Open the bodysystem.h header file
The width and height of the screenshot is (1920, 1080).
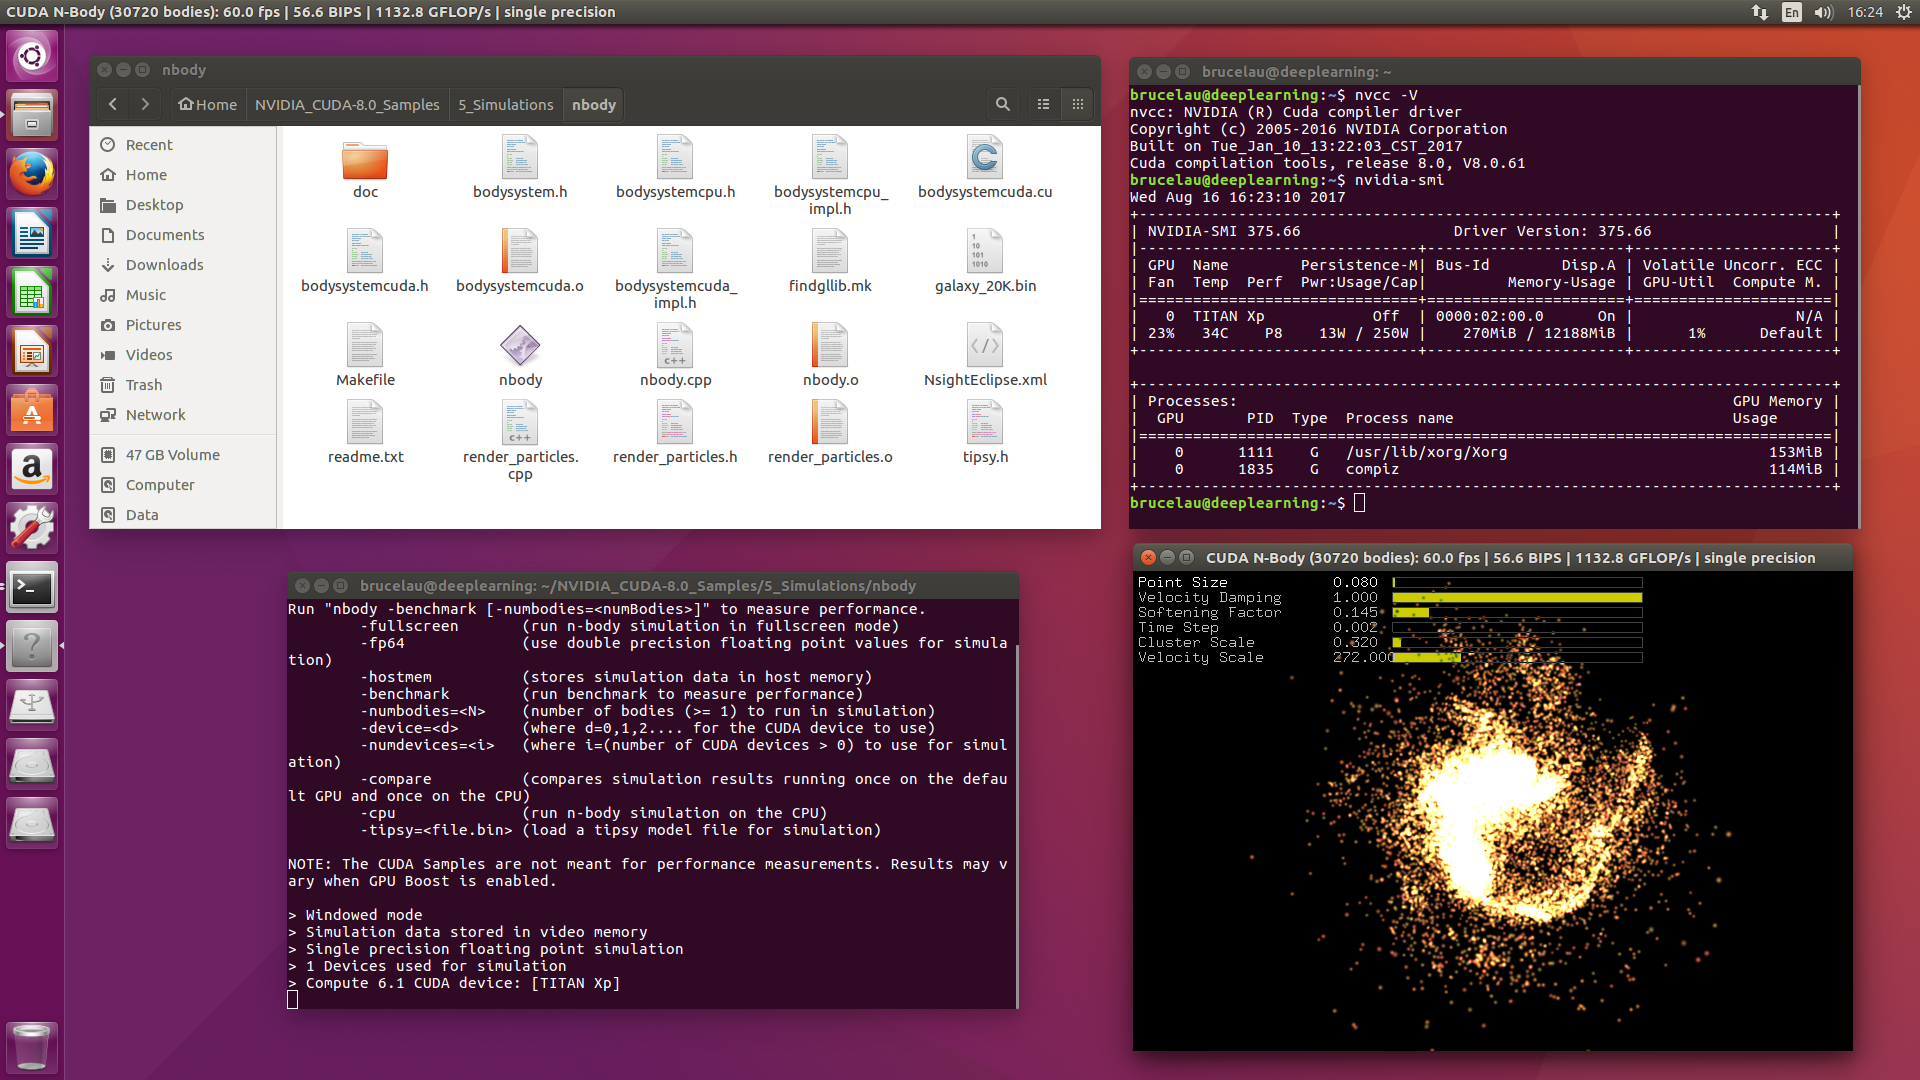[520, 158]
